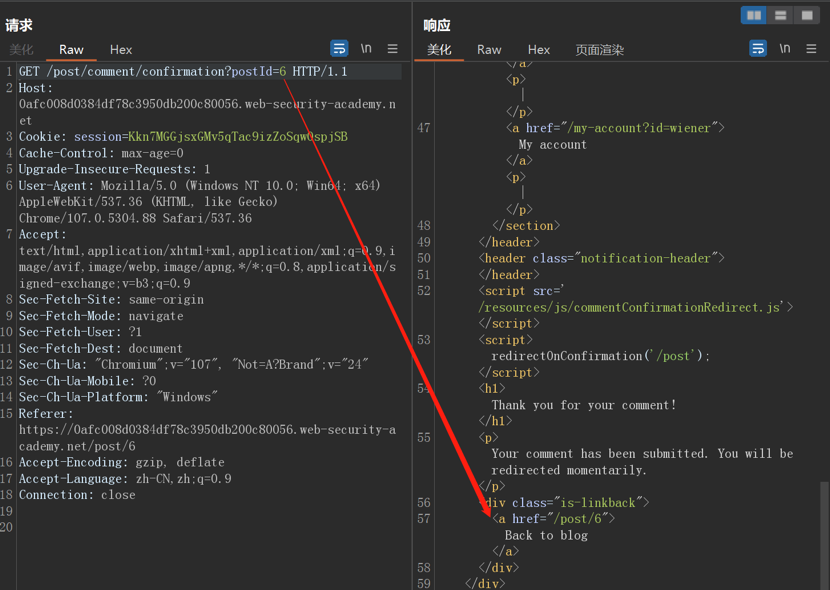Click the Accept-Encoding: gzip, deflate header
Screen dimensions: 830x590
point(122,462)
